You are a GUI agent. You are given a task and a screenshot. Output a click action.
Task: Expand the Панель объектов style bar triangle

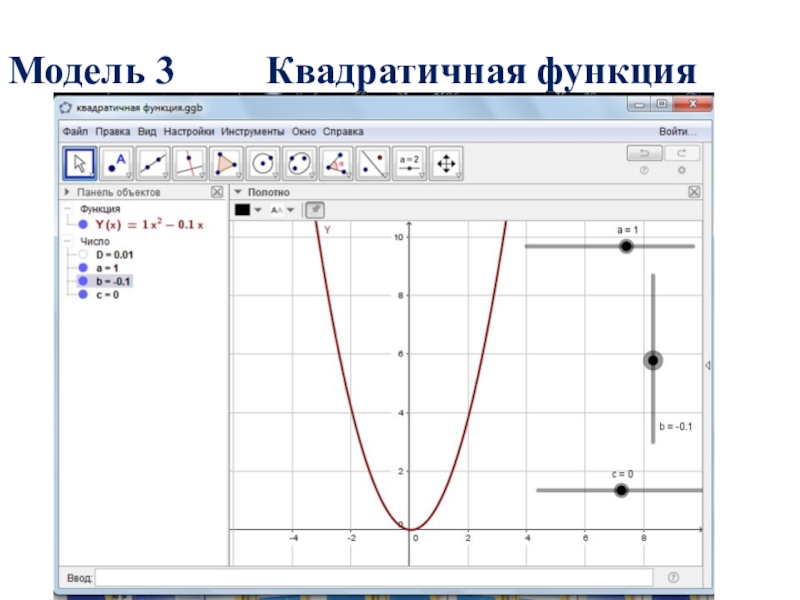(67, 192)
